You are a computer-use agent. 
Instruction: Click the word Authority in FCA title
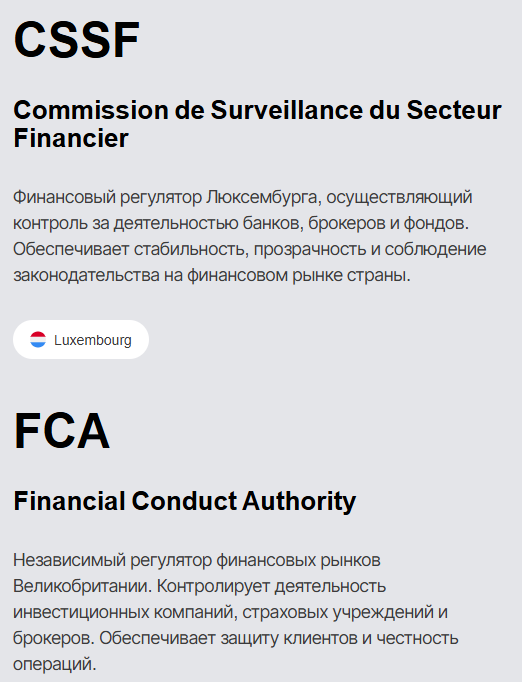pyautogui.click(x=299, y=501)
